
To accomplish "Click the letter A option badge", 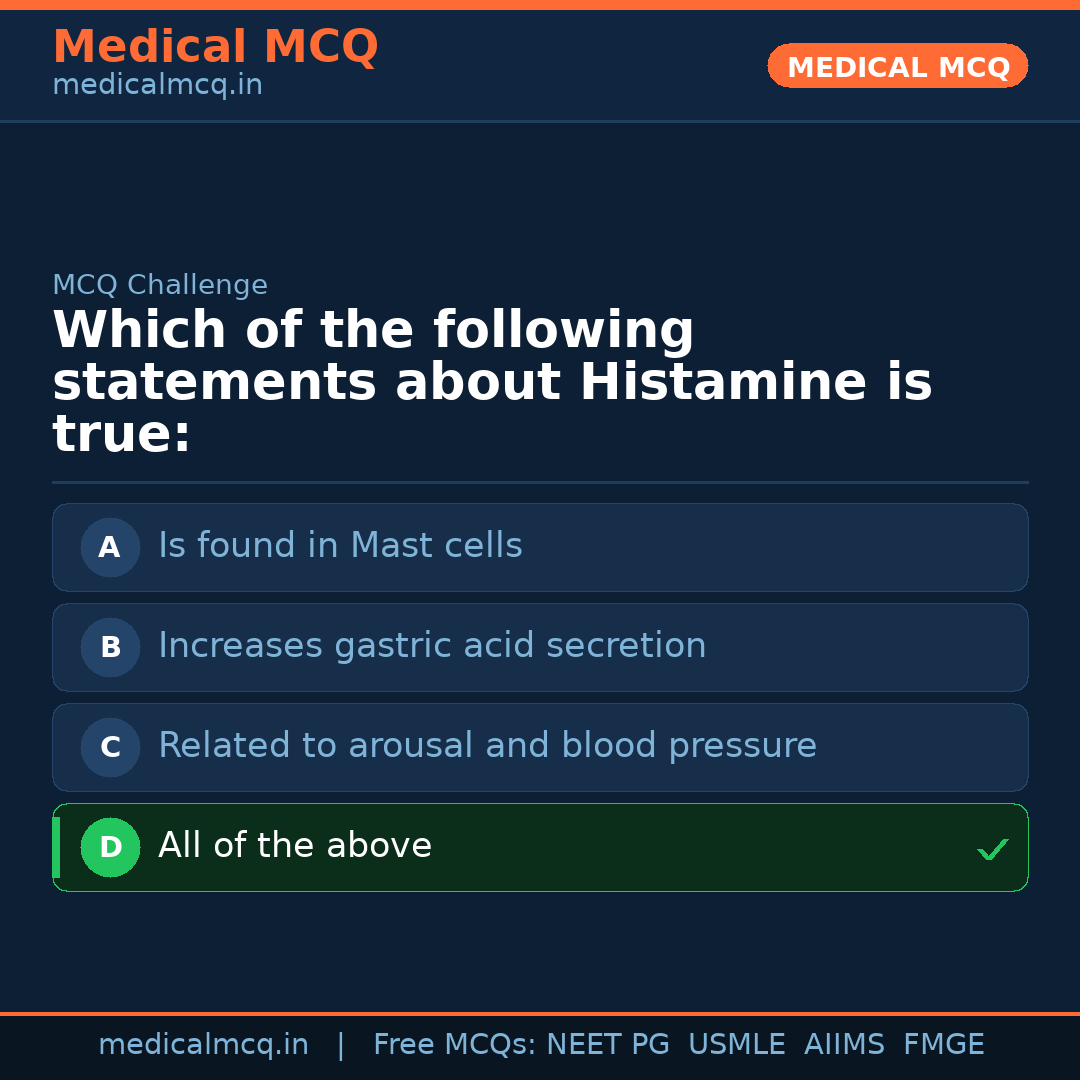I will (x=110, y=547).
